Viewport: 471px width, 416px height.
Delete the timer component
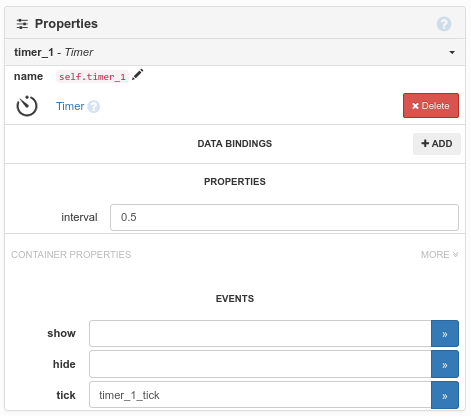click(431, 106)
